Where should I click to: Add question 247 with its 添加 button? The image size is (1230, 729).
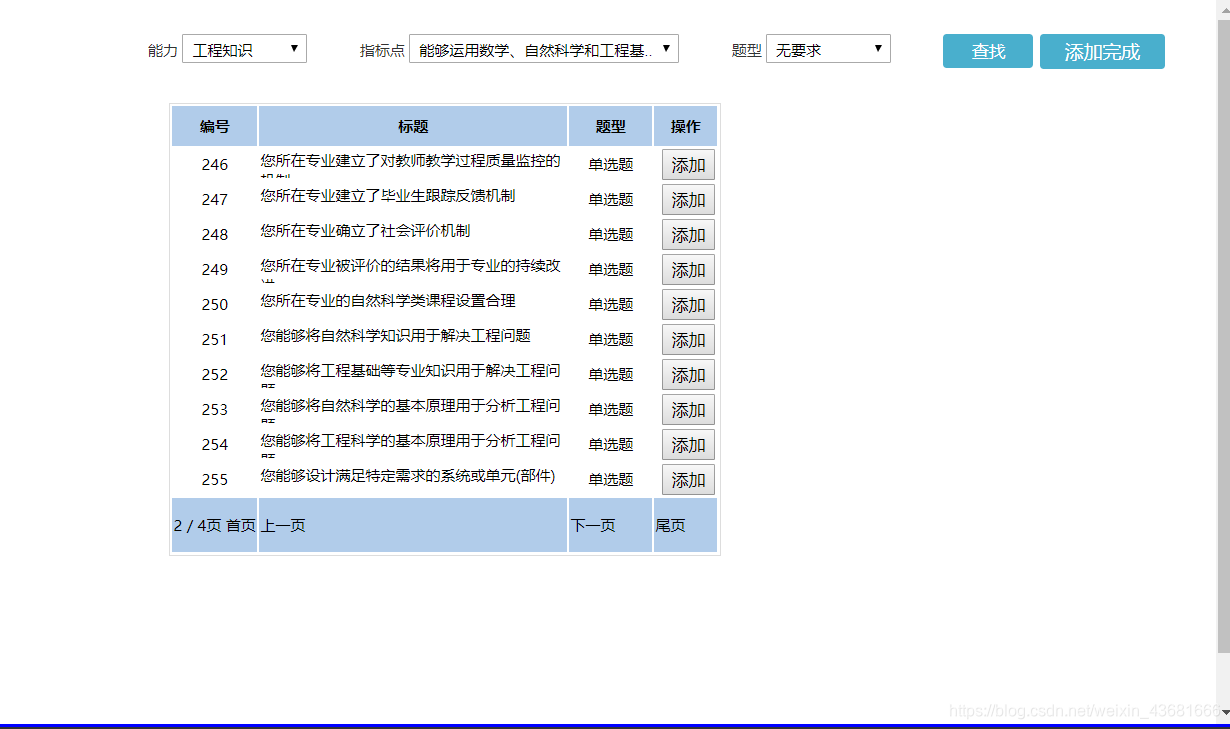pyautogui.click(x=688, y=200)
